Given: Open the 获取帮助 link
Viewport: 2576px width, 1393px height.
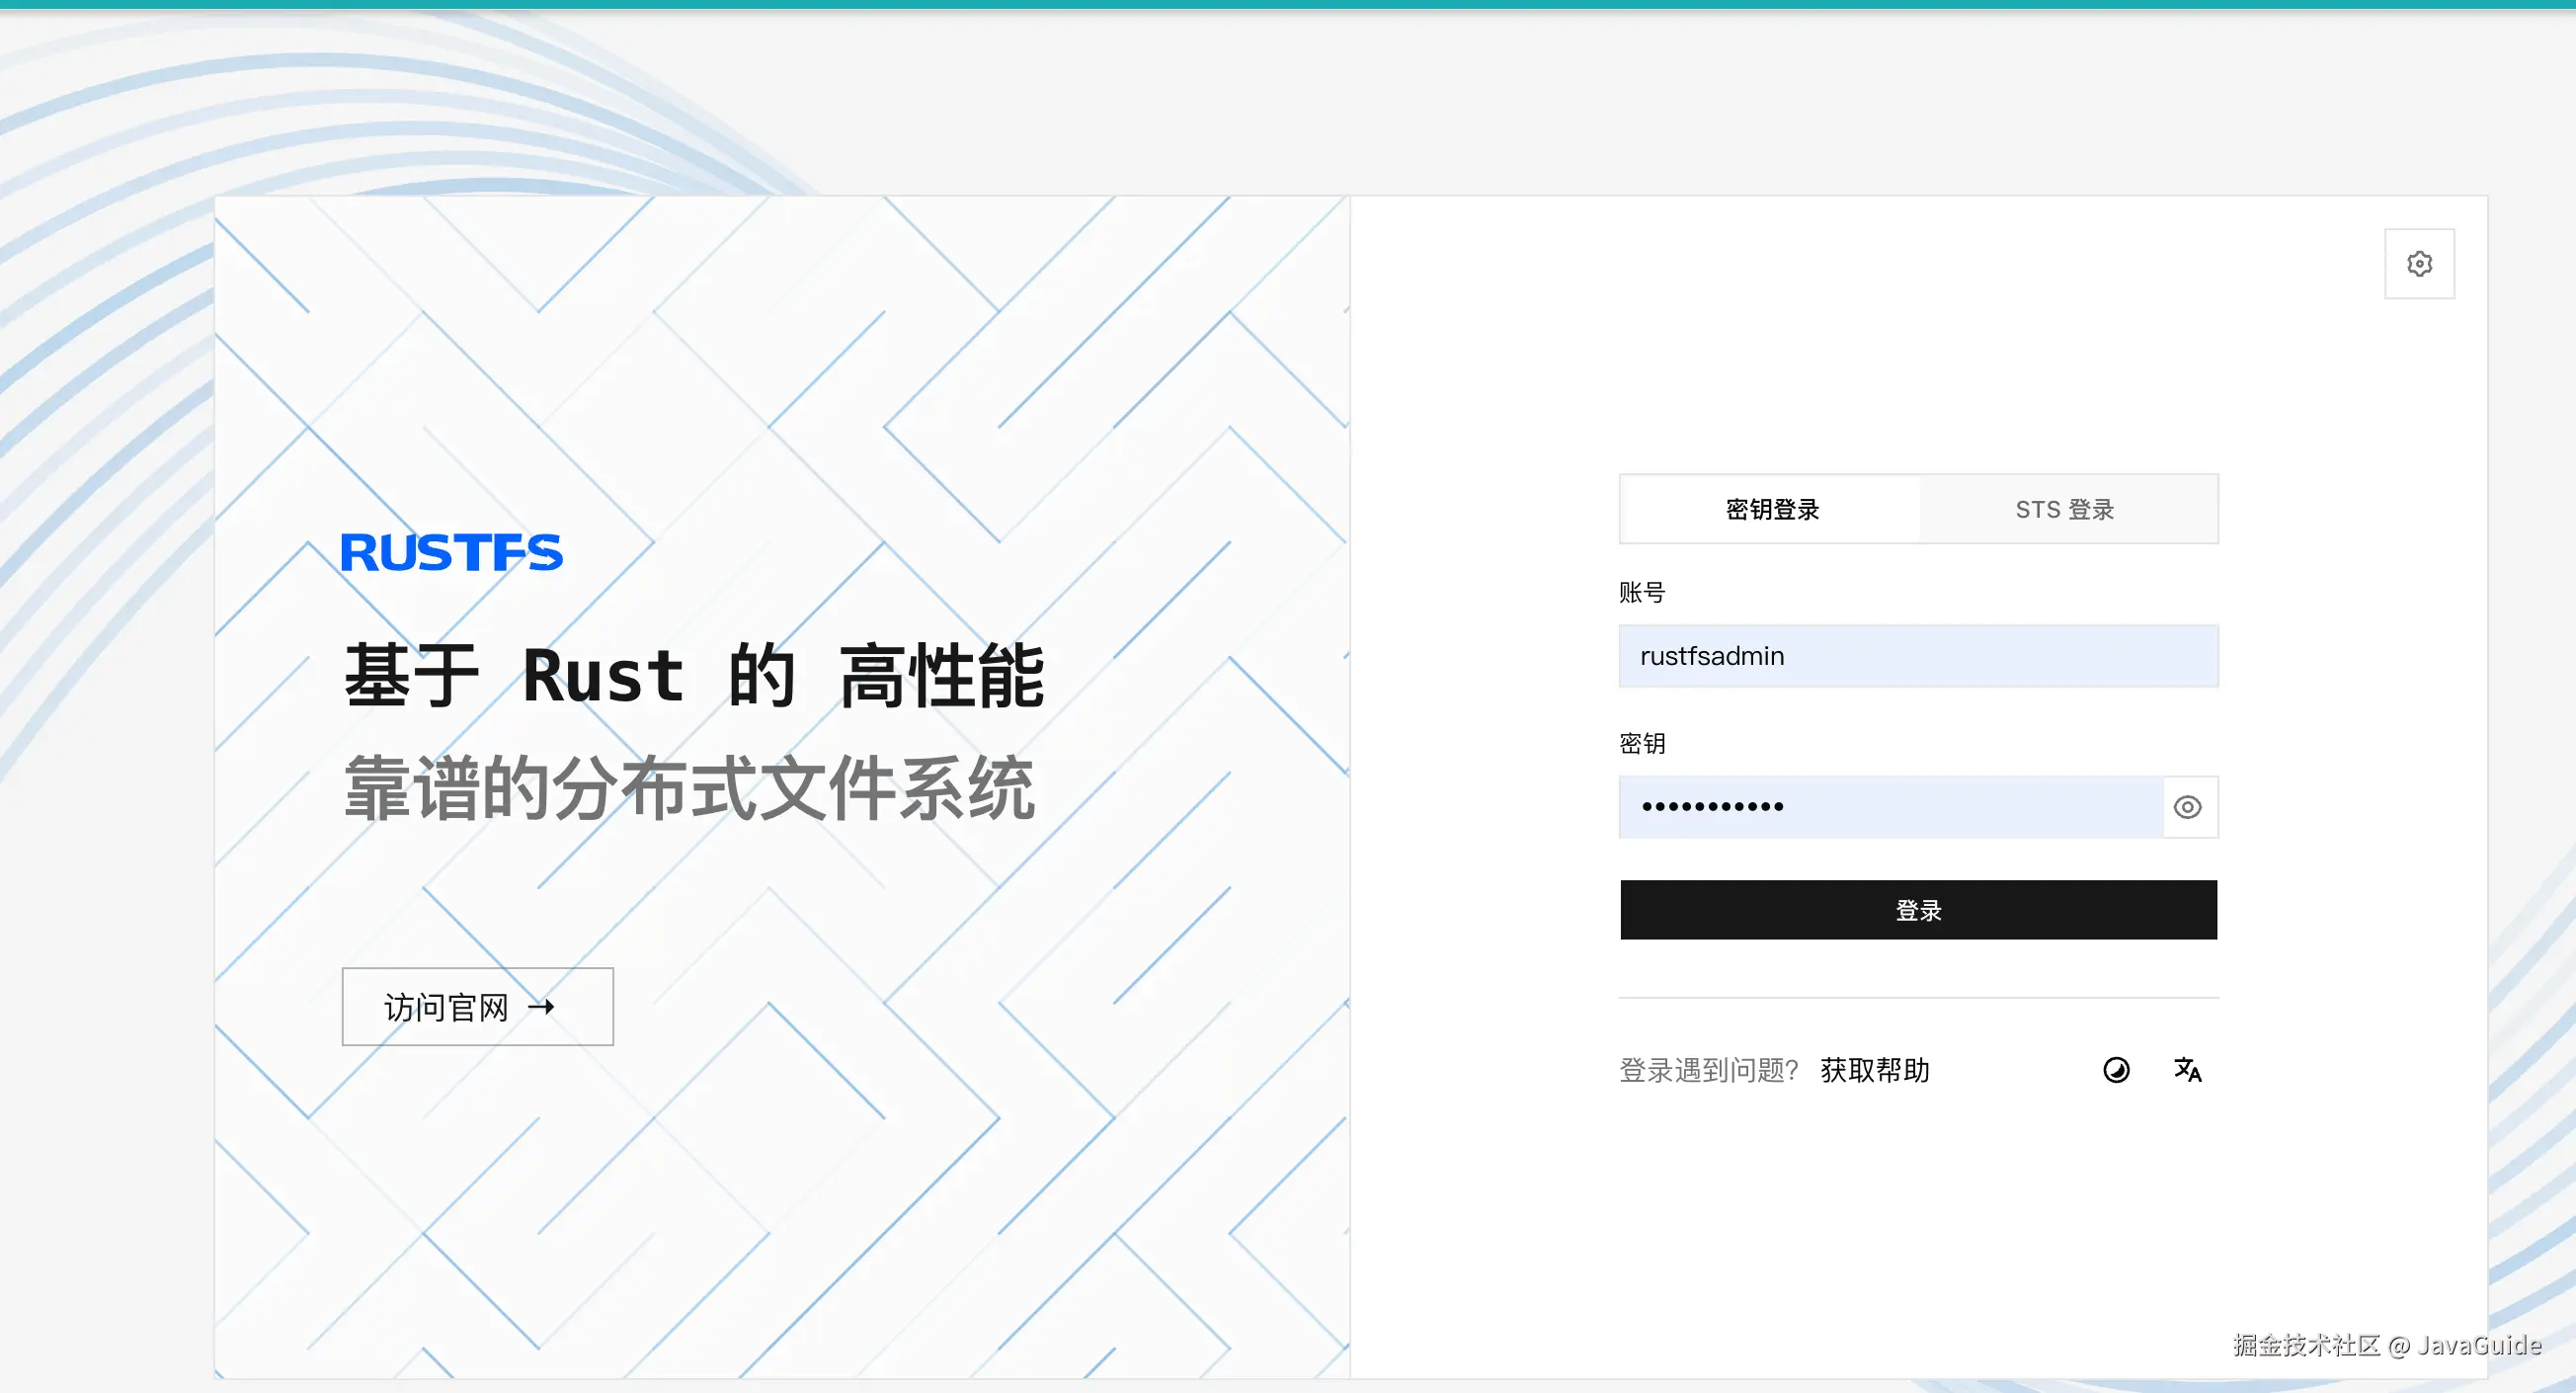Looking at the screenshot, I should tap(1875, 1070).
